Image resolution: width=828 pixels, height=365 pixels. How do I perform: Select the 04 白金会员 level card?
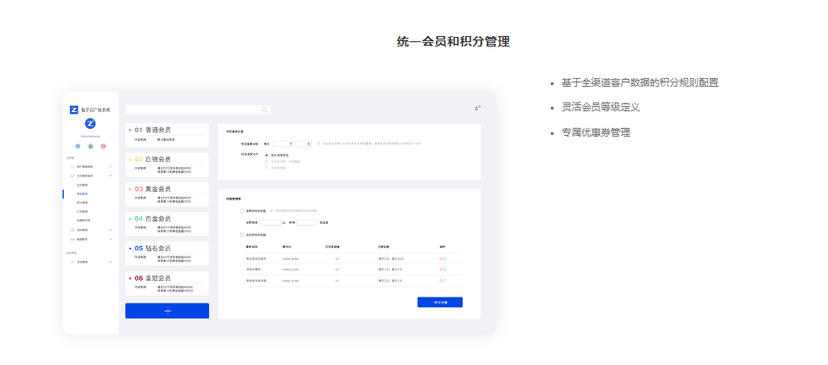click(x=167, y=224)
